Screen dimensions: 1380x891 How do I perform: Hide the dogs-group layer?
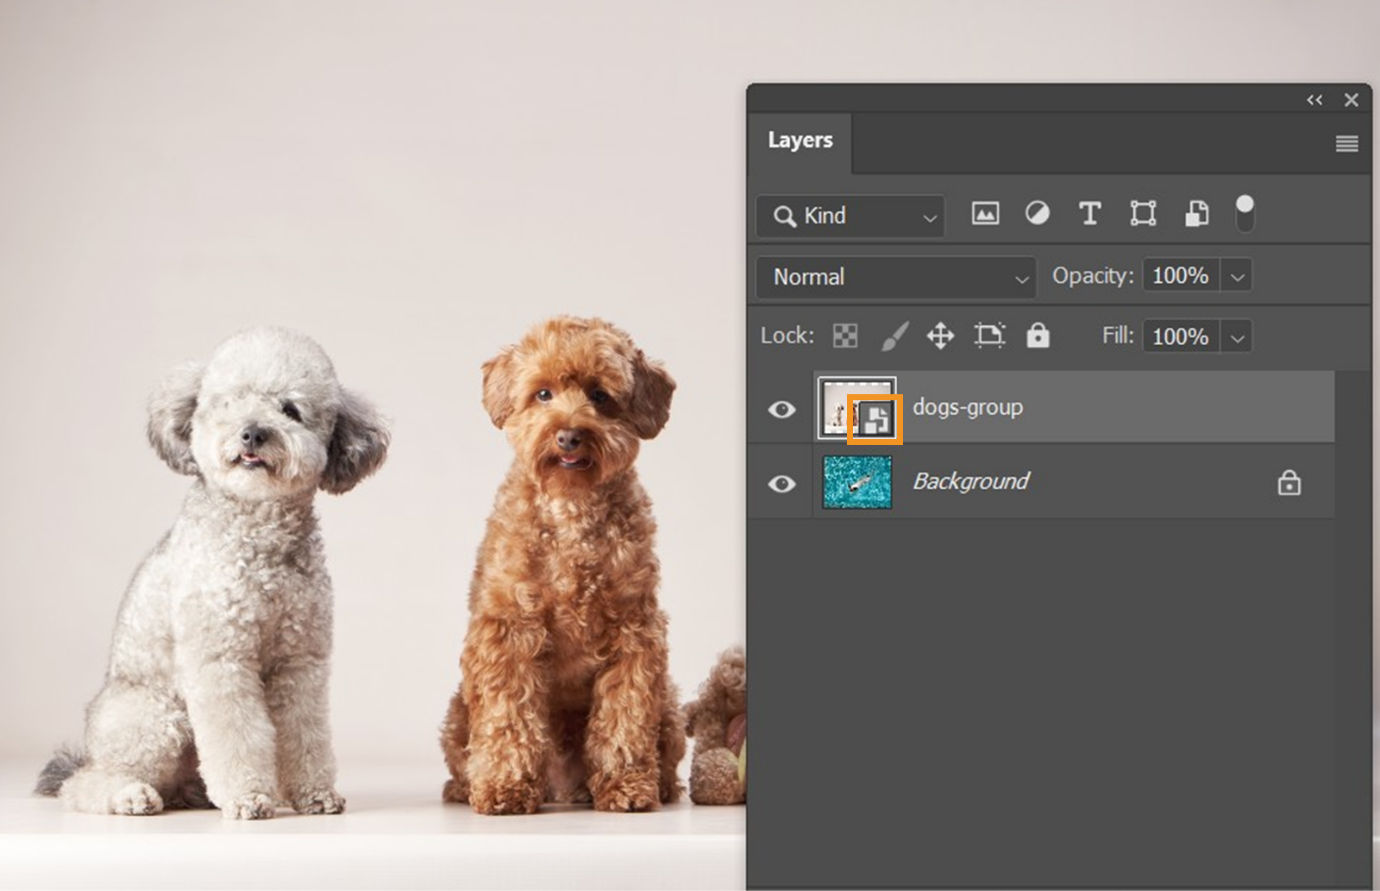pos(782,409)
